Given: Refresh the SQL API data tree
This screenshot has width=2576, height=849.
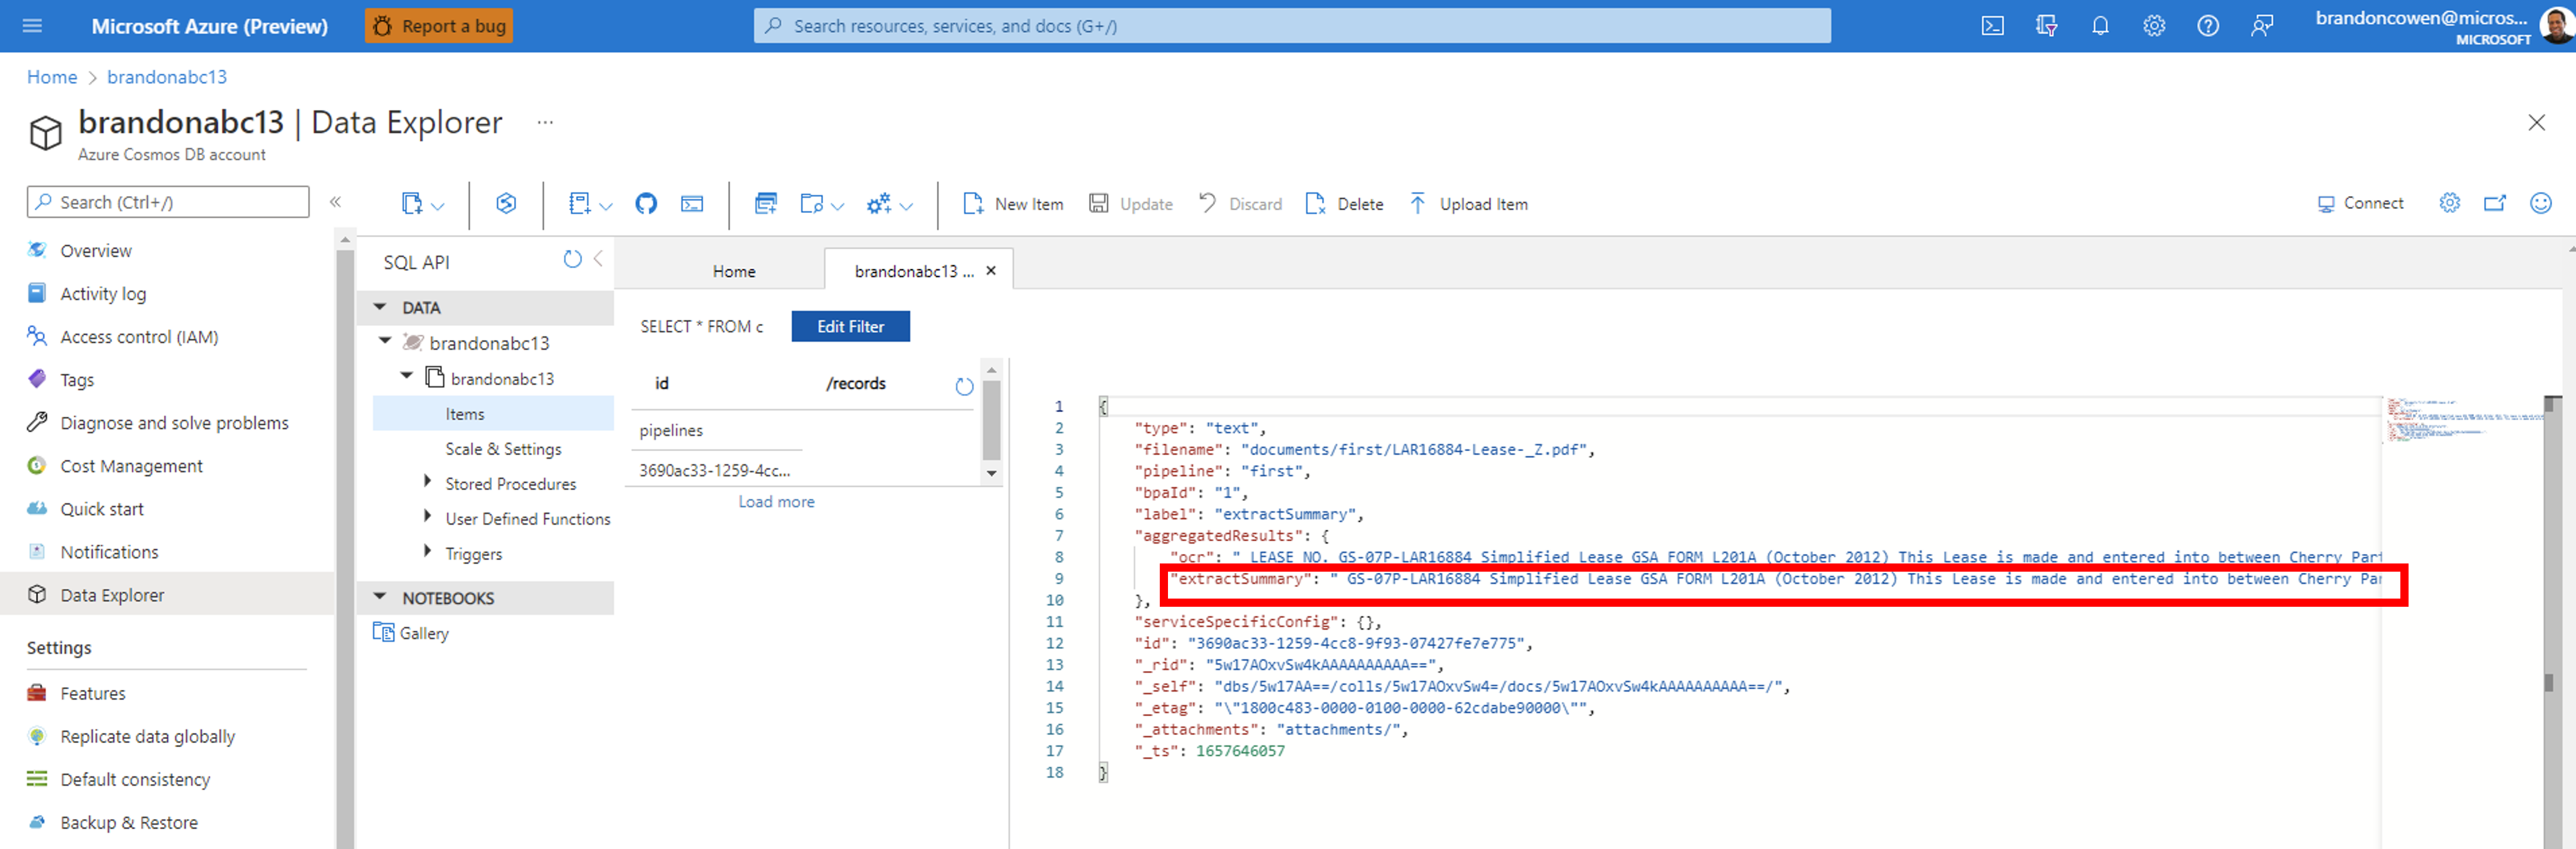Looking at the screenshot, I should coord(572,260).
